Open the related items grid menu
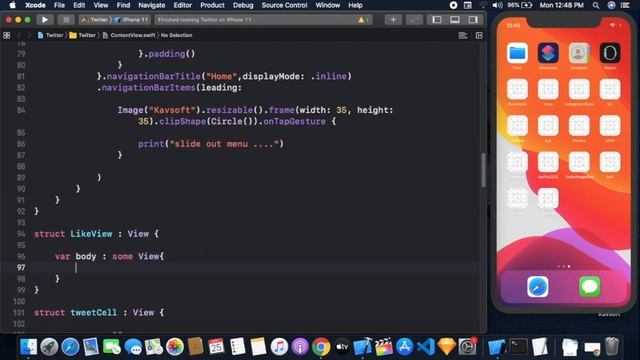The height and width of the screenshot is (360, 640). click(7, 36)
